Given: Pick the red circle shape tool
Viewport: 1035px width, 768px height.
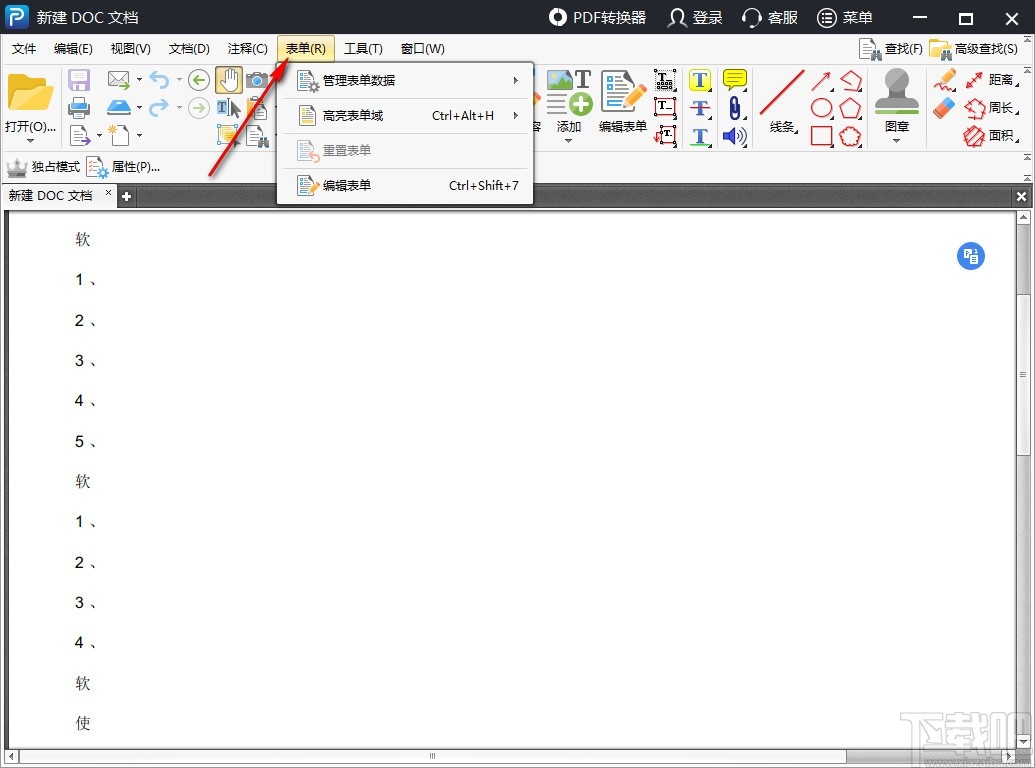Looking at the screenshot, I should point(821,108).
